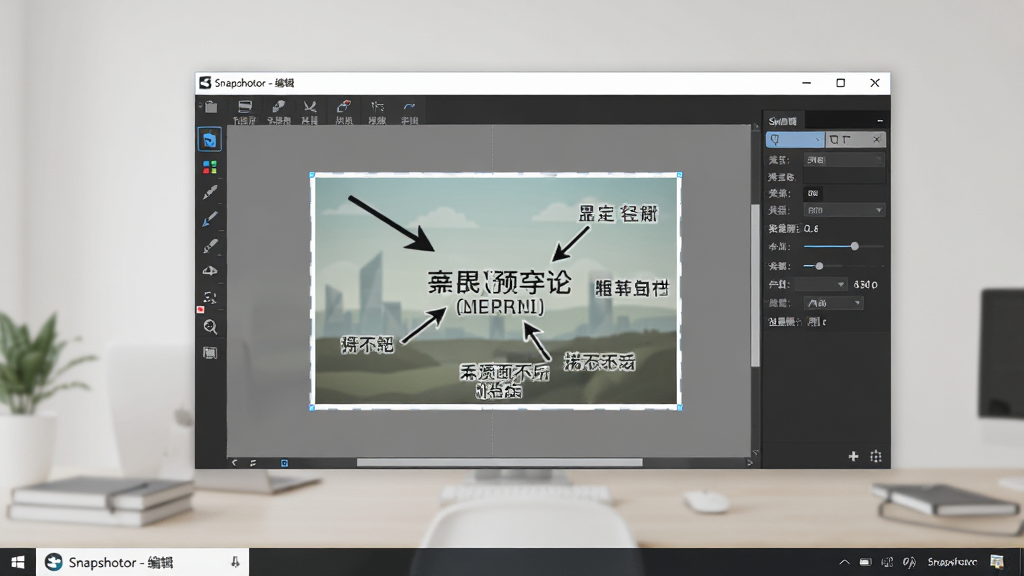Click the large black arrow annotation at top-left
The height and width of the screenshot is (576, 1024).
click(391, 223)
